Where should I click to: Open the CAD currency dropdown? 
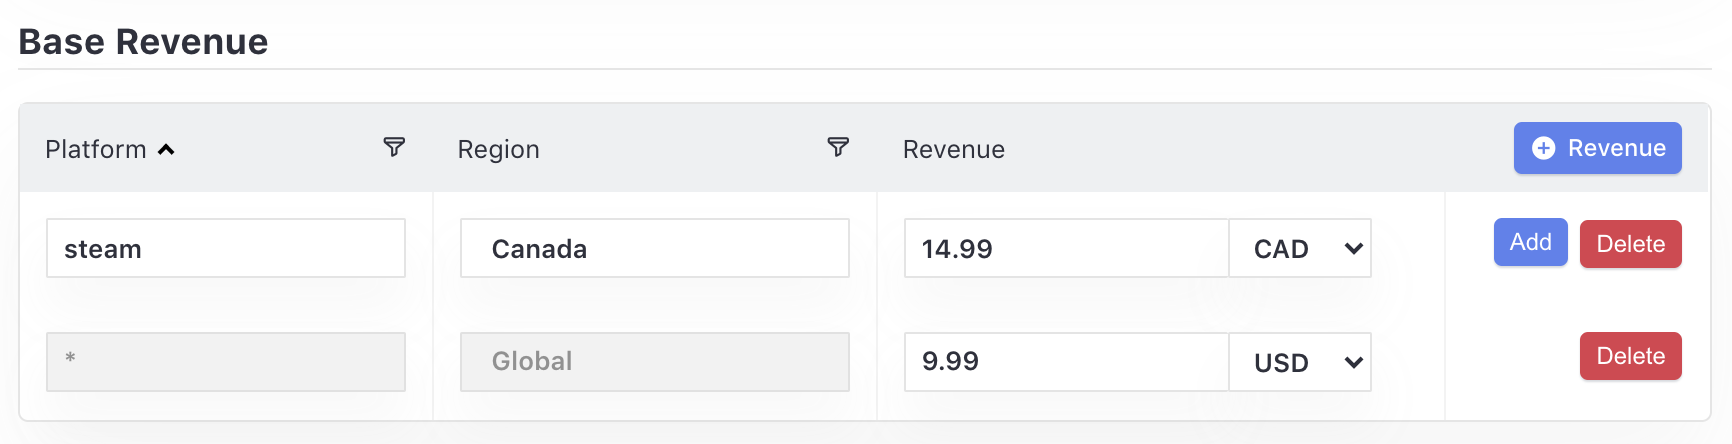1300,248
